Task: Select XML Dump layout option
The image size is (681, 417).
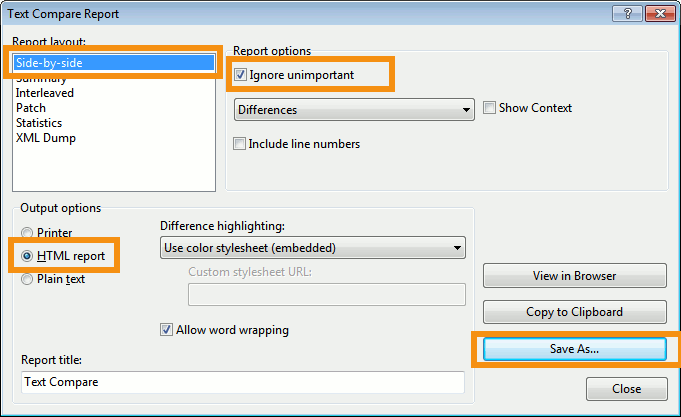Action: 46,138
